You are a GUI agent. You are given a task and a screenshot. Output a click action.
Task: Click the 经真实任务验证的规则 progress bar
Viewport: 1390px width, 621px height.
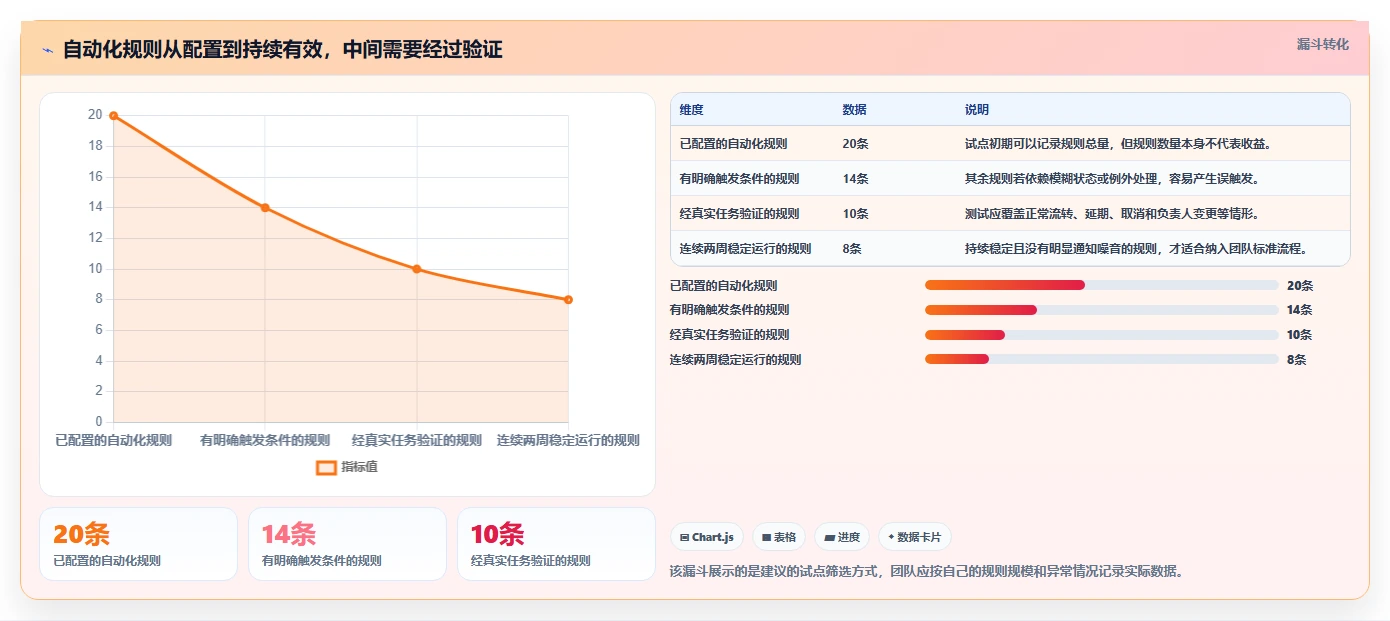(x=1102, y=335)
